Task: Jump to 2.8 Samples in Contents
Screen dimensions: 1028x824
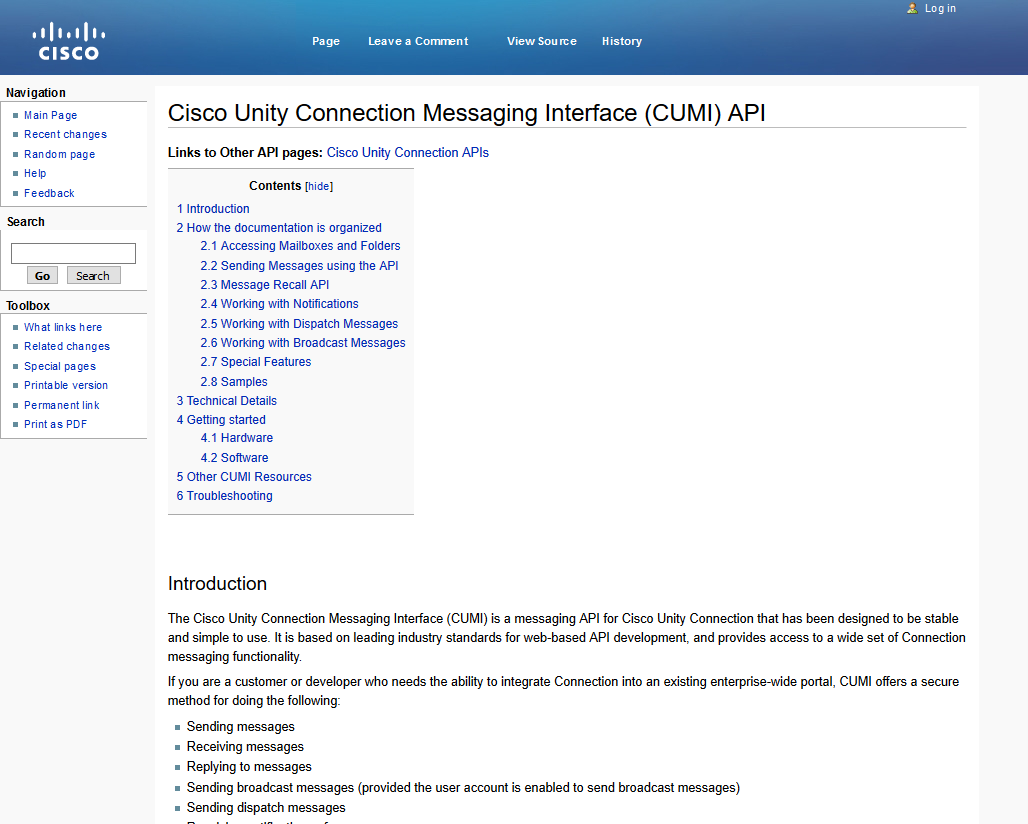Action: tap(234, 382)
